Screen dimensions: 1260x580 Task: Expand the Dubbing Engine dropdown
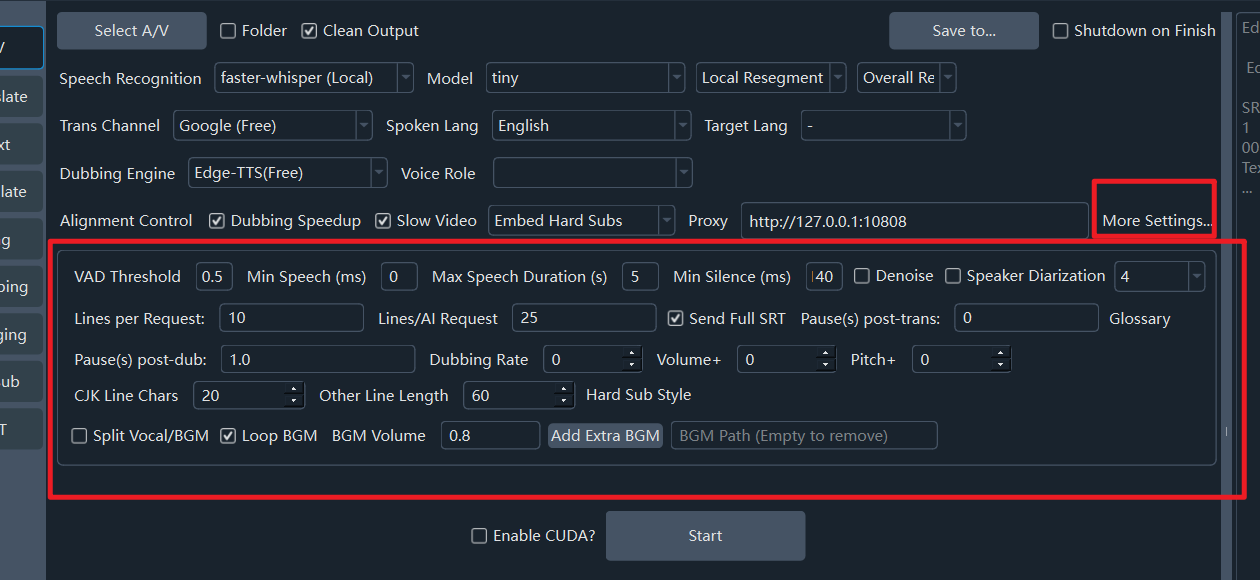tap(379, 173)
